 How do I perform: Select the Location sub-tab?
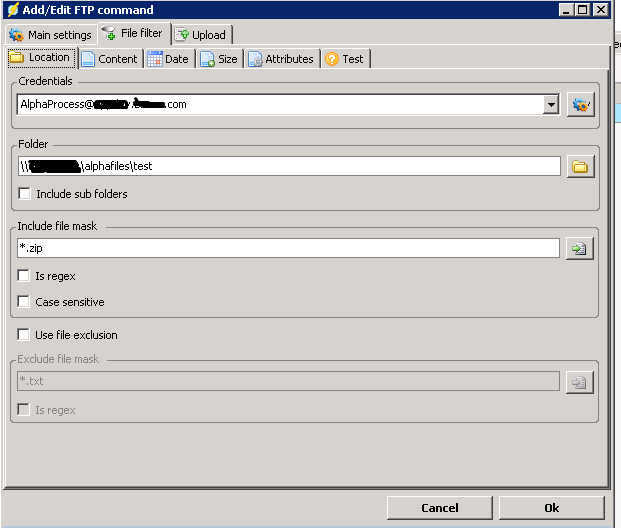pyautogui.click(x=41, y=58)
